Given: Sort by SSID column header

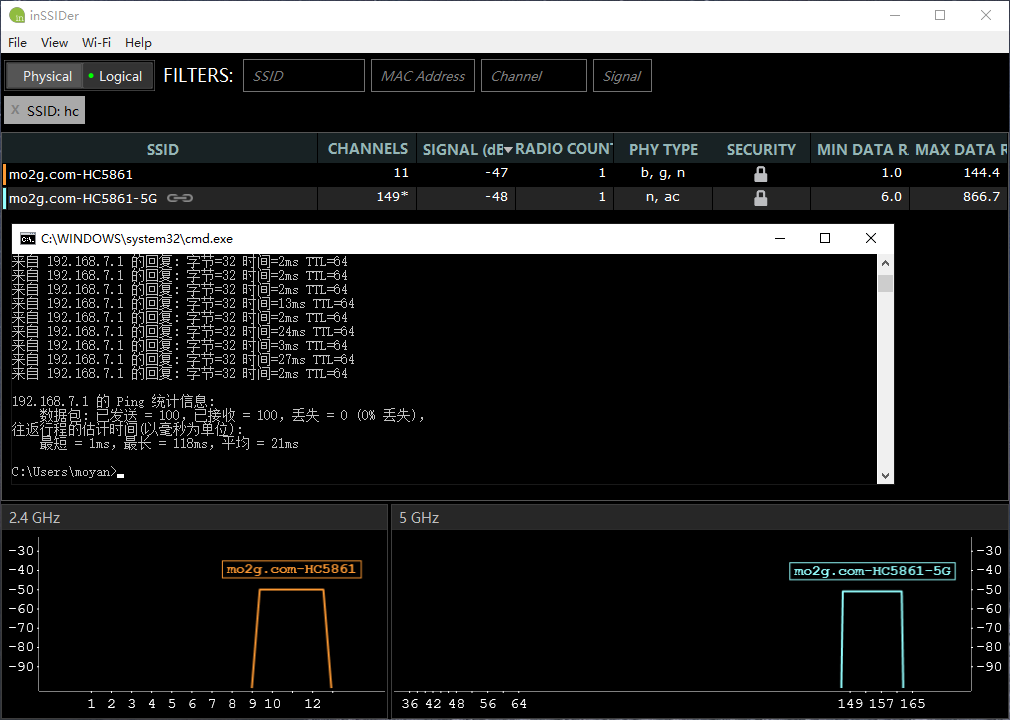Looking at the screenshot, I should point(162,149).
